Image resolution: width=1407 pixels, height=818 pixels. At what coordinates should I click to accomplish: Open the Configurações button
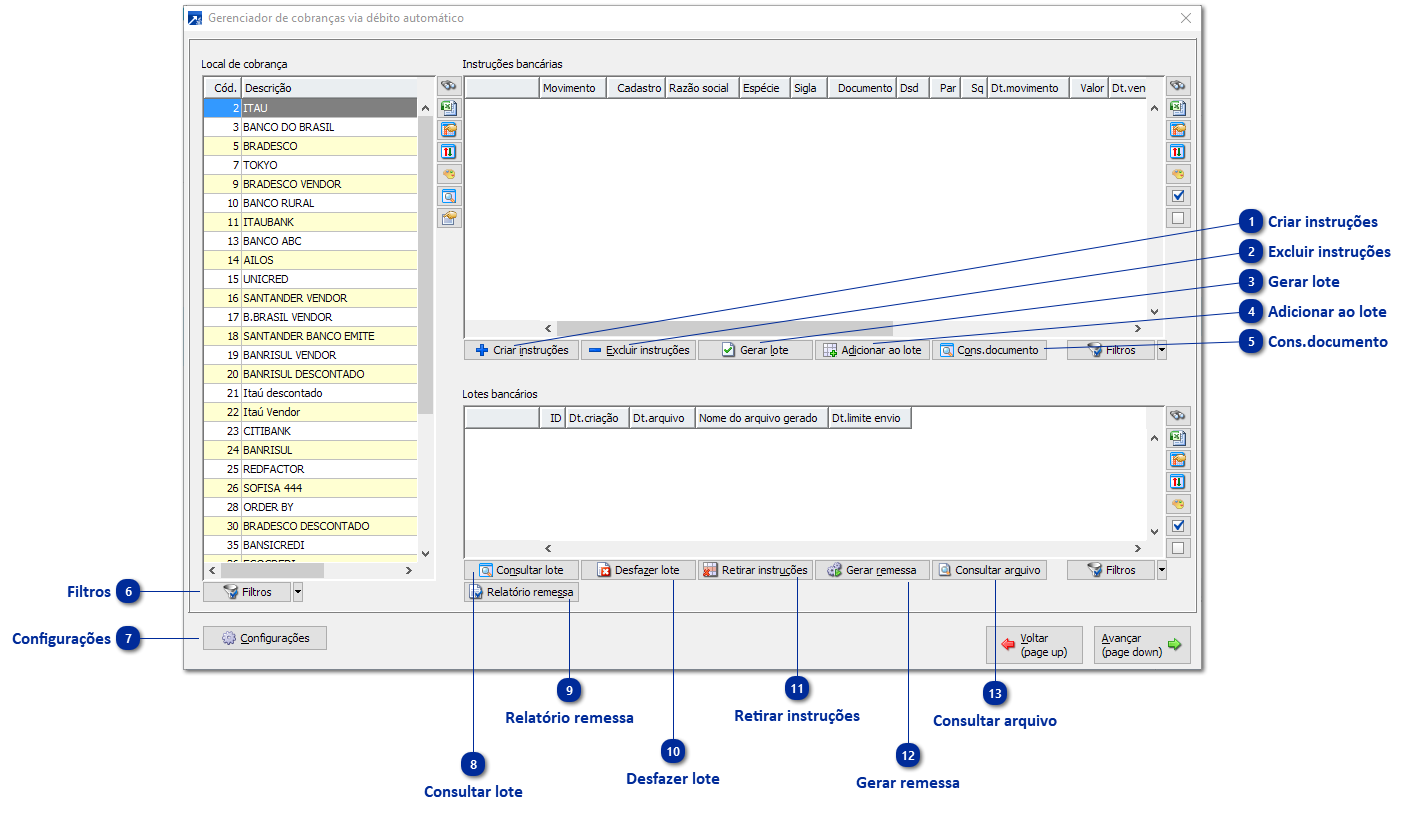(265, 638)
